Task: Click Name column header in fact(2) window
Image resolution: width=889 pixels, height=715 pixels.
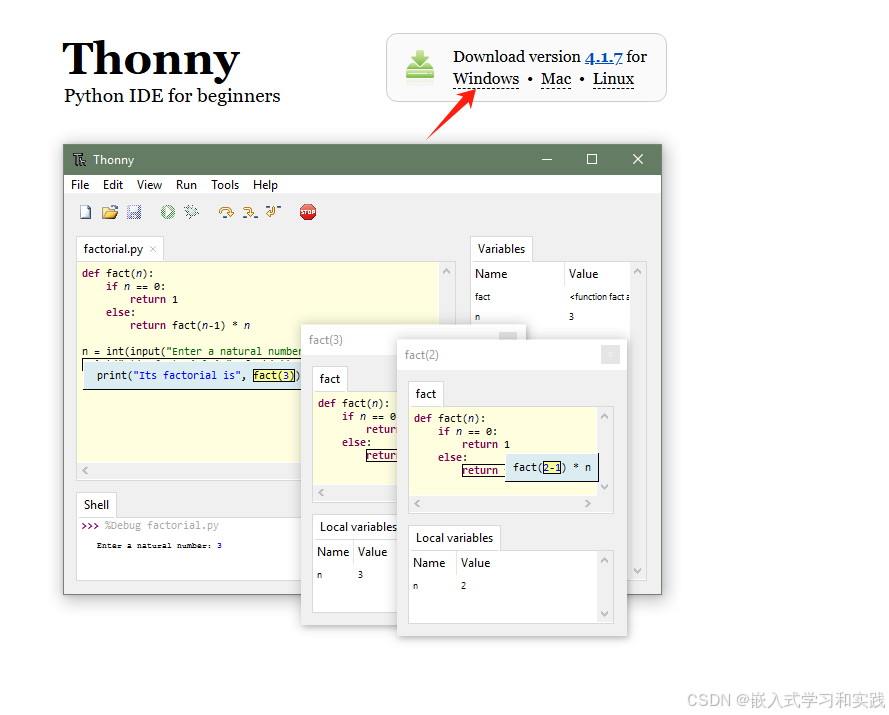Action: coord(433,563)
